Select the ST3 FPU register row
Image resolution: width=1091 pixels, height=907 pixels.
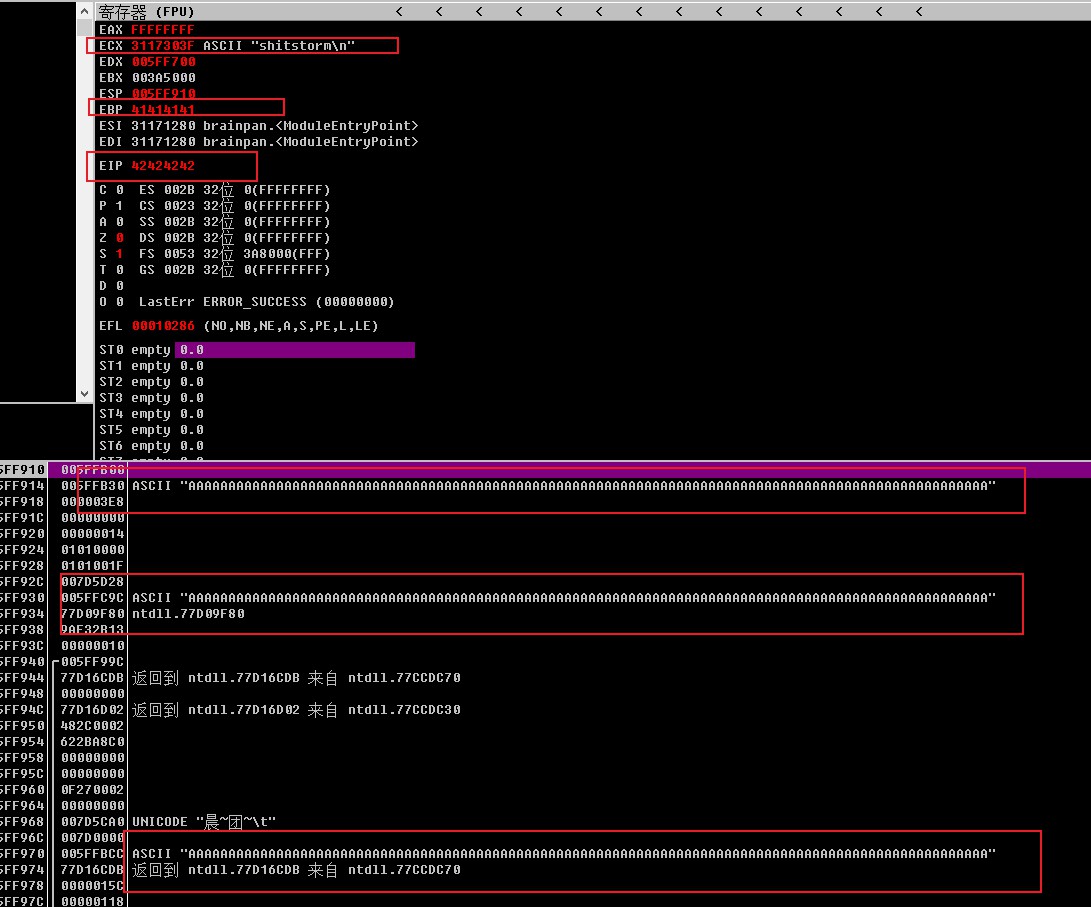click(x=151, y=398)
